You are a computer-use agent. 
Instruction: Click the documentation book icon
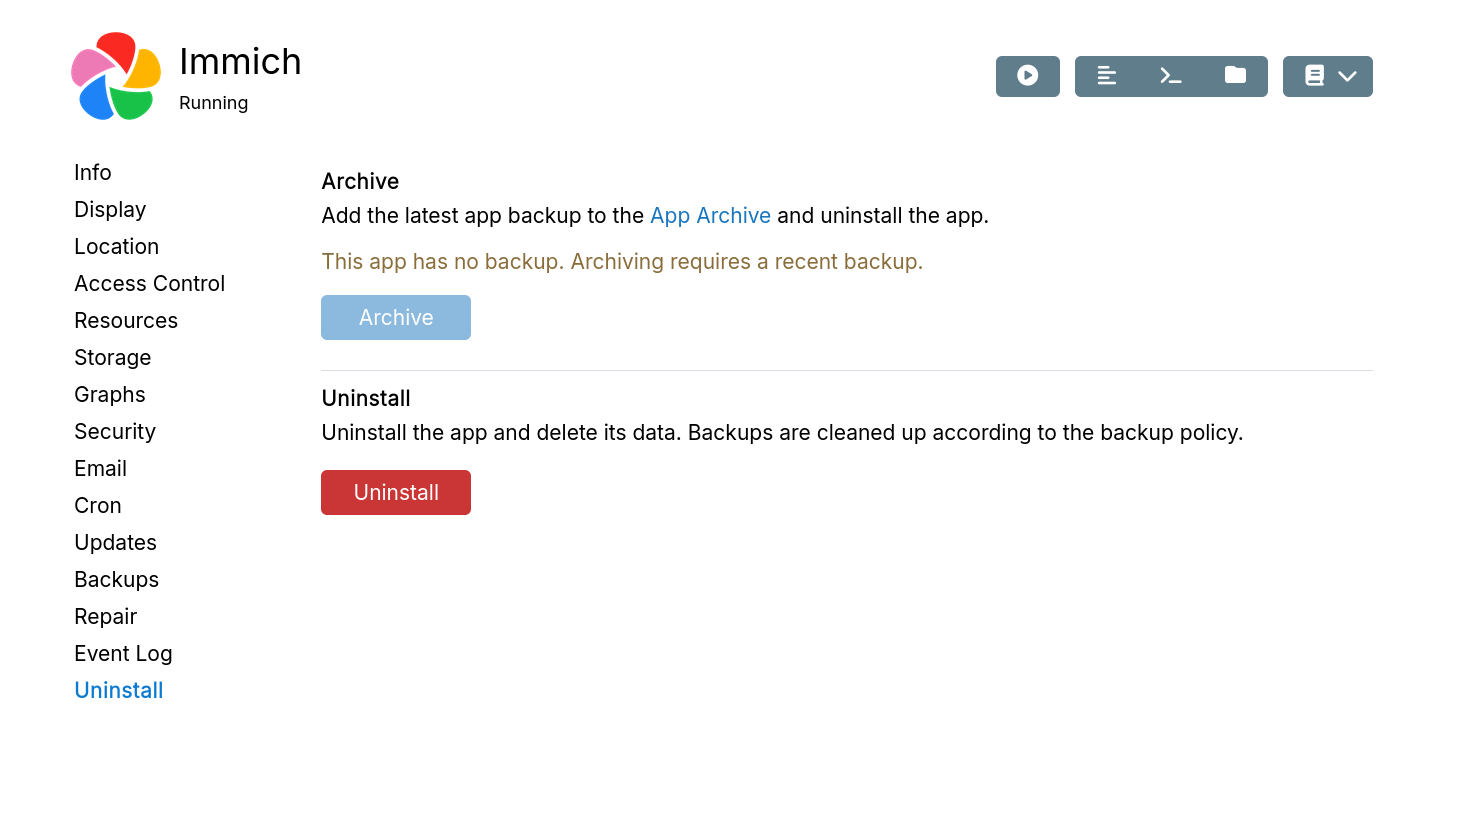coord(1313,76)
